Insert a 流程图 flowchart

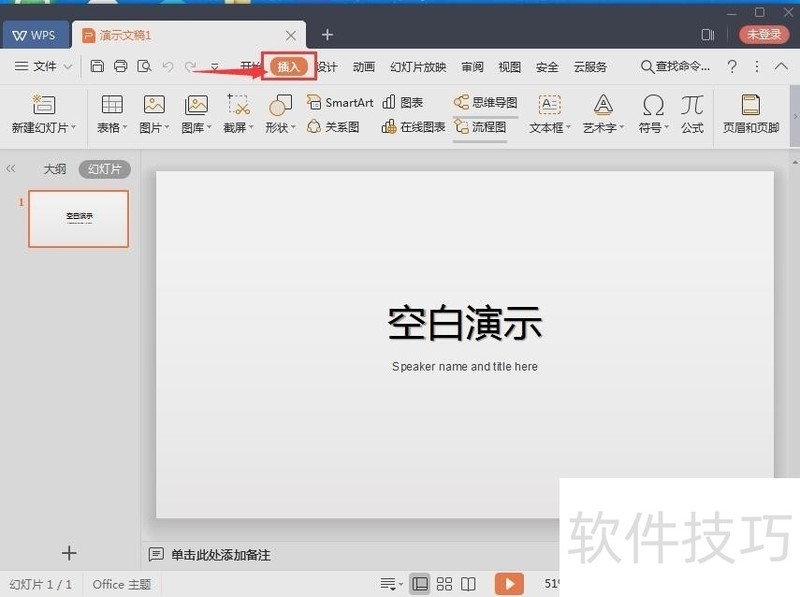[x=480, y=127]
